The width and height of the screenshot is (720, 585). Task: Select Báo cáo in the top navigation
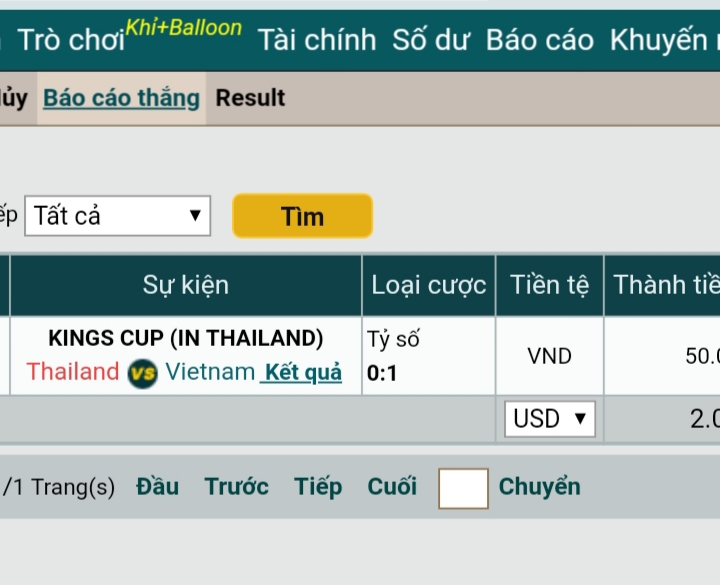(540, 40)
